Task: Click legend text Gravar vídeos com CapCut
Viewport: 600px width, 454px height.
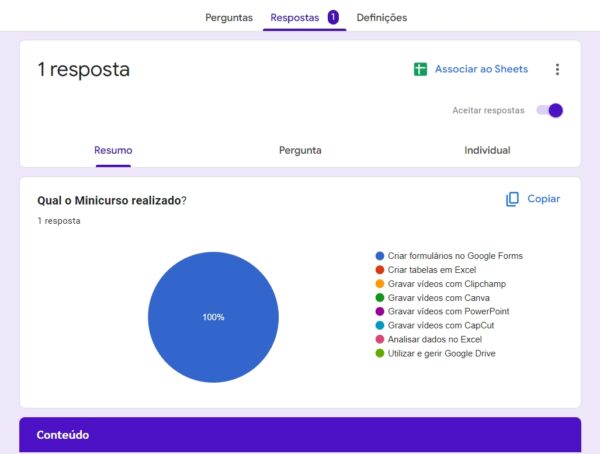Action: tap(441, 325)
